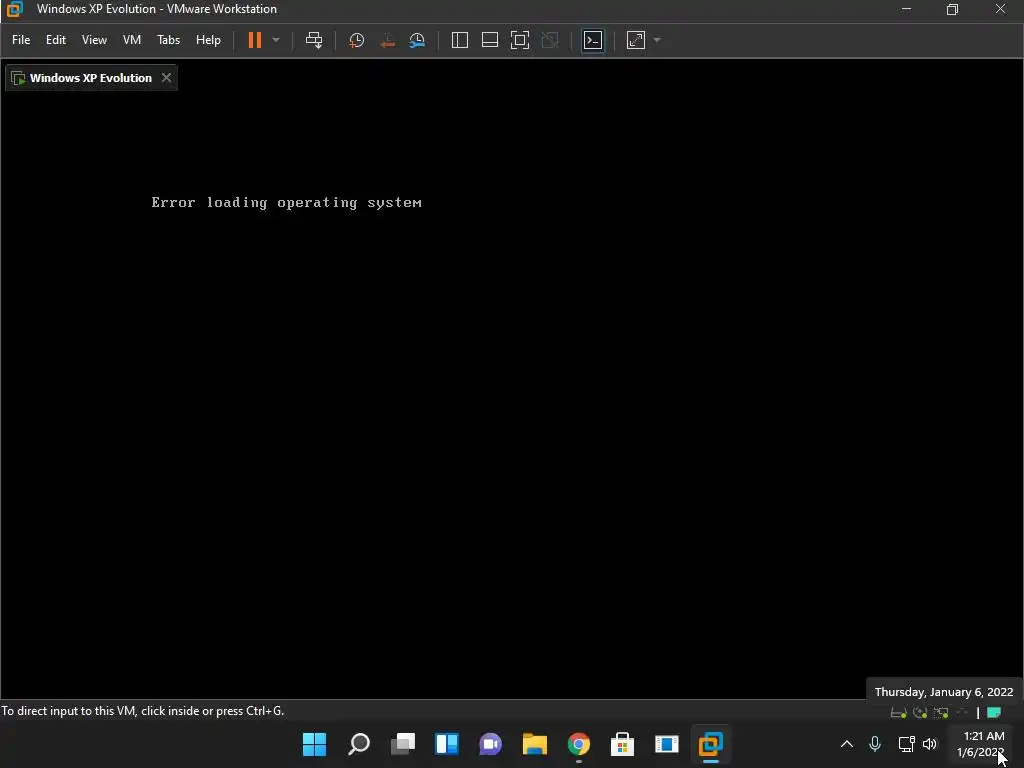Open the View menu
The image size is (1024, 768).
[x=94, y=40]
